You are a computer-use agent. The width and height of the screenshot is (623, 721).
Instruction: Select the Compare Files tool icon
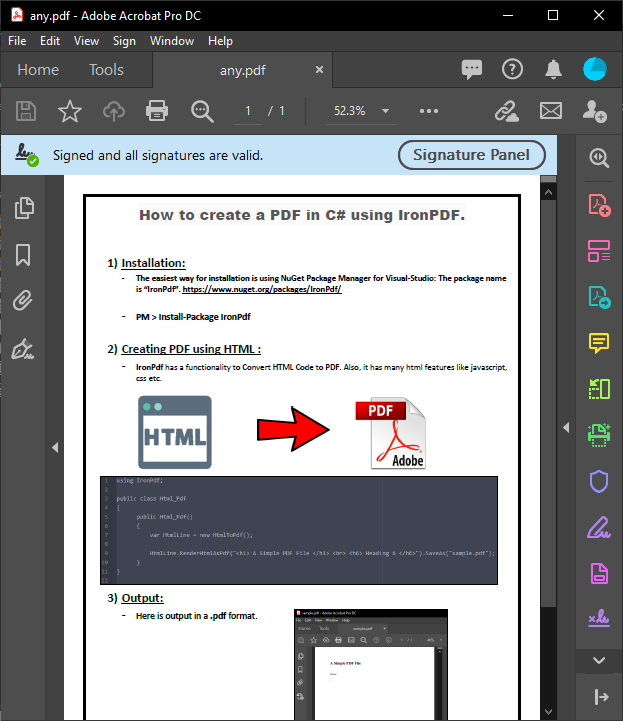tap(599, 389)
